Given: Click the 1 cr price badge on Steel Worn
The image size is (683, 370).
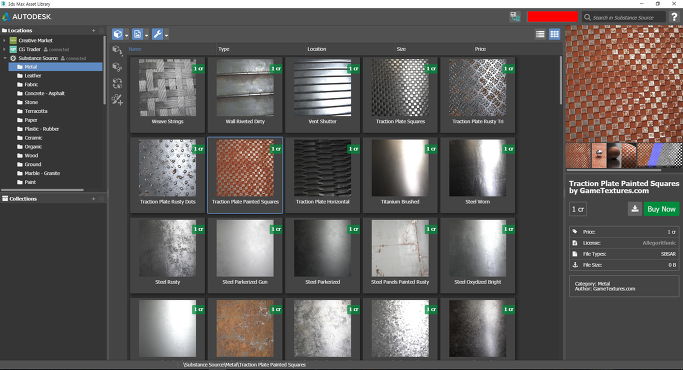Looking at the screenshot, I should [x=508, y=149].
